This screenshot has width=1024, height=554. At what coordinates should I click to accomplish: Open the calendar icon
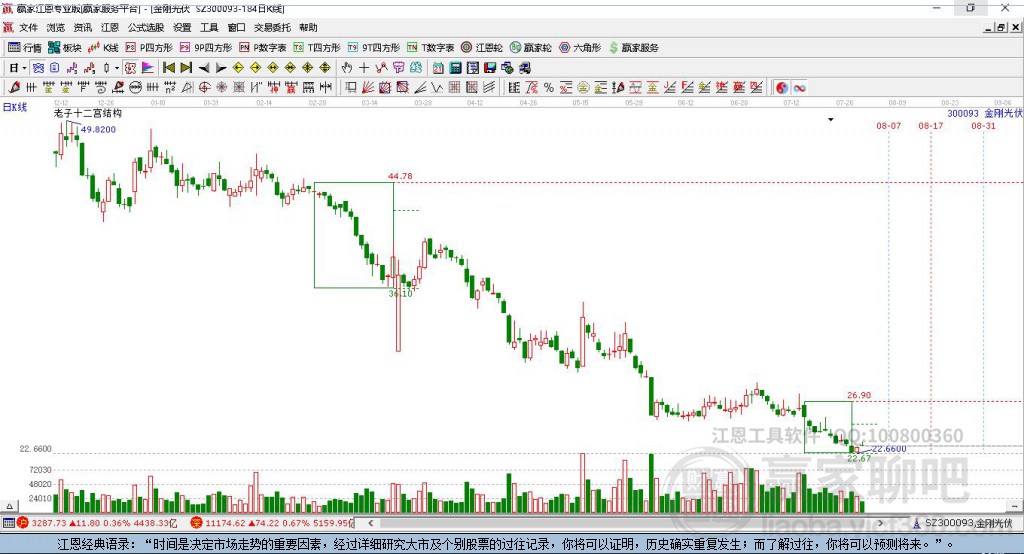tap(438, 68)
